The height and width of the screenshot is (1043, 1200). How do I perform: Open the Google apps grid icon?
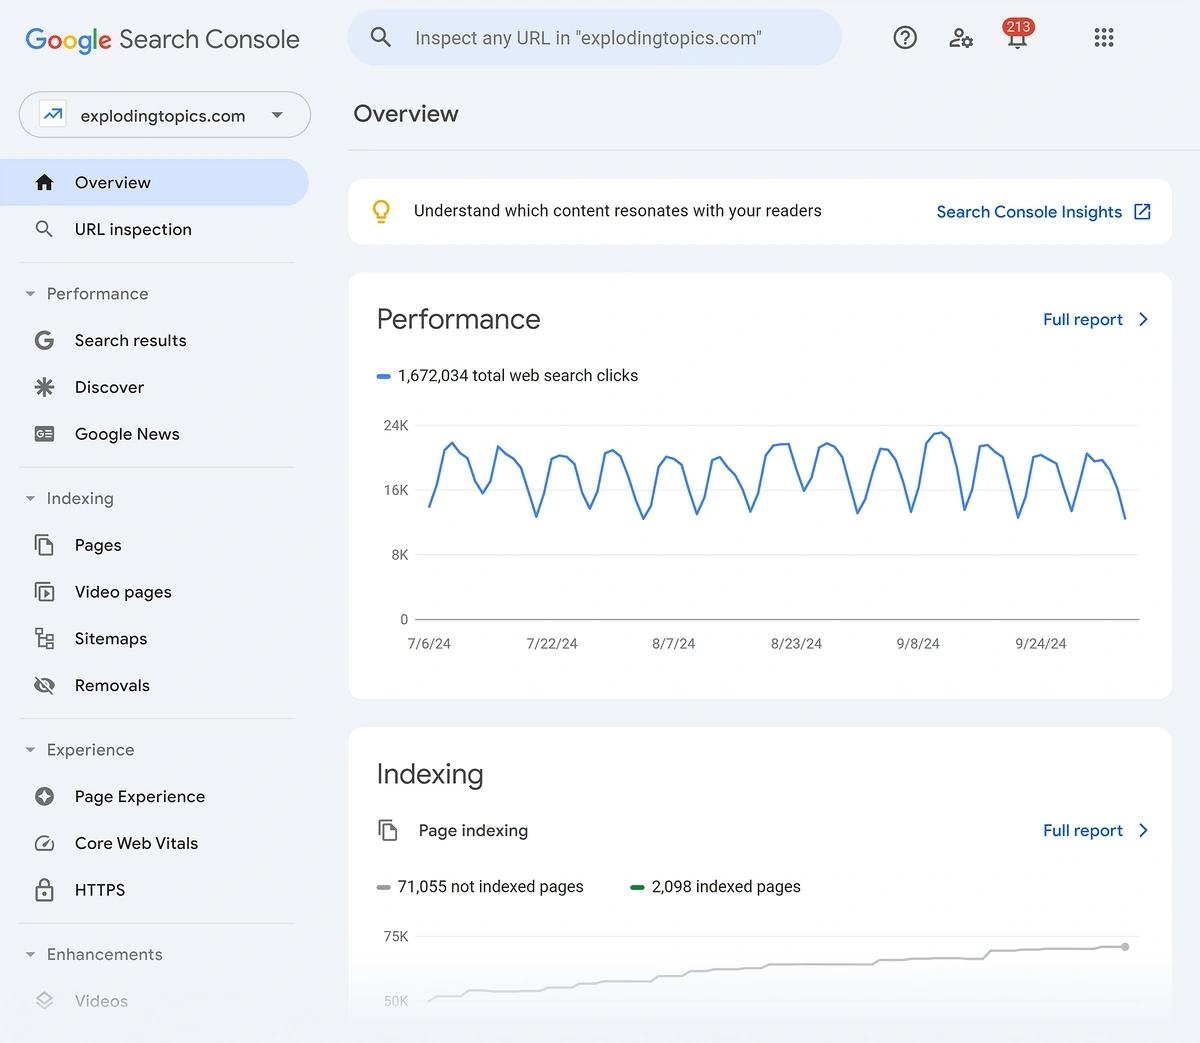coord(1104,38)
